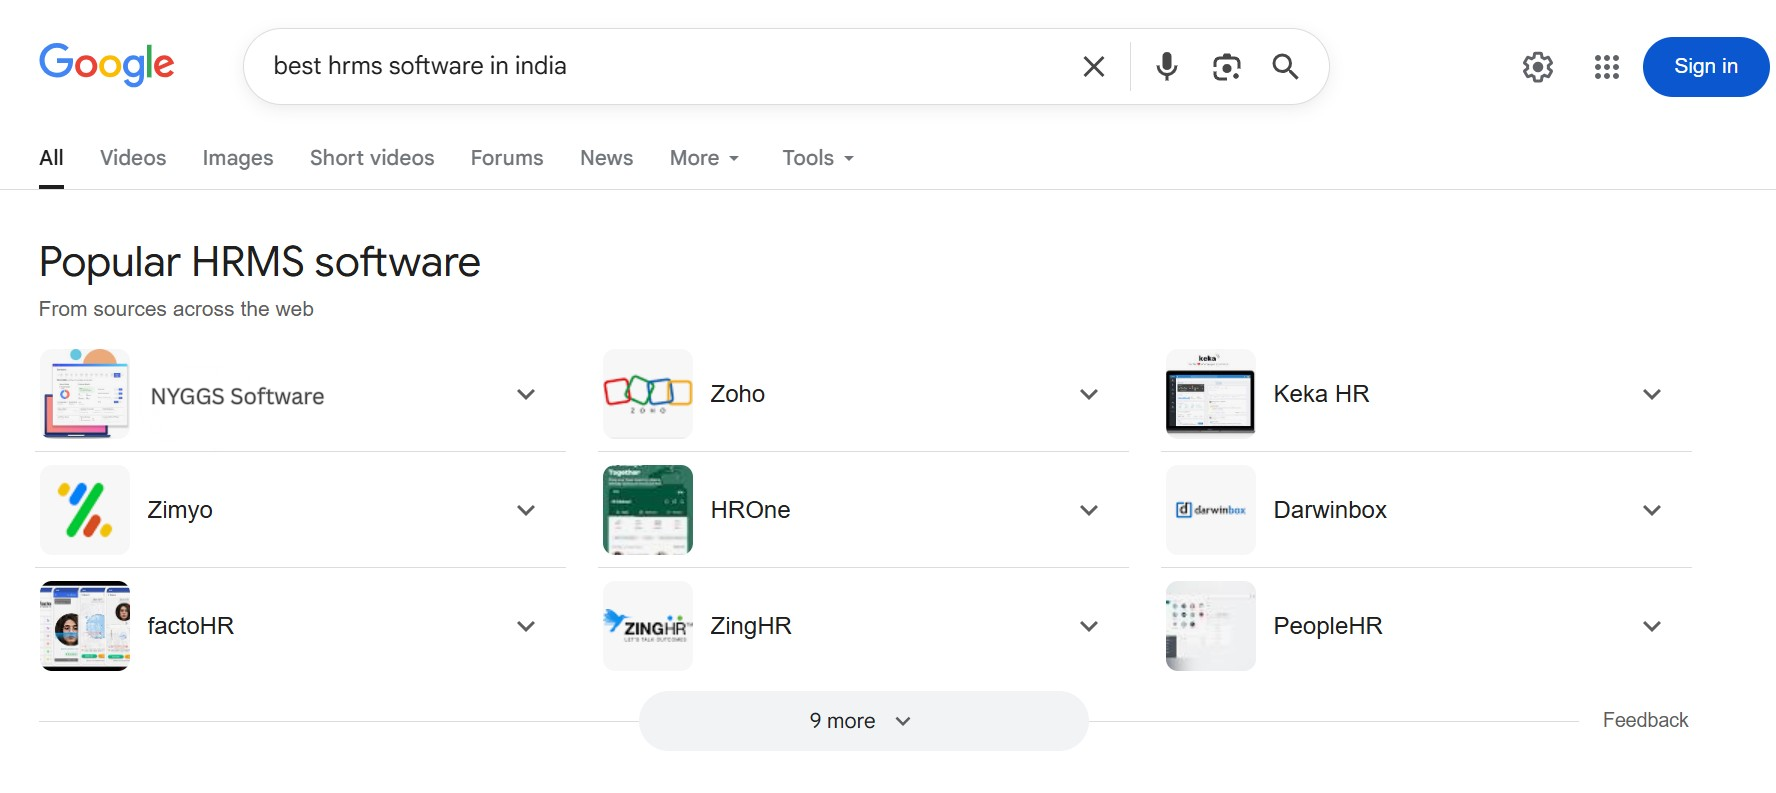
Task: Switch to the Images tab
Action: point(238,158)
